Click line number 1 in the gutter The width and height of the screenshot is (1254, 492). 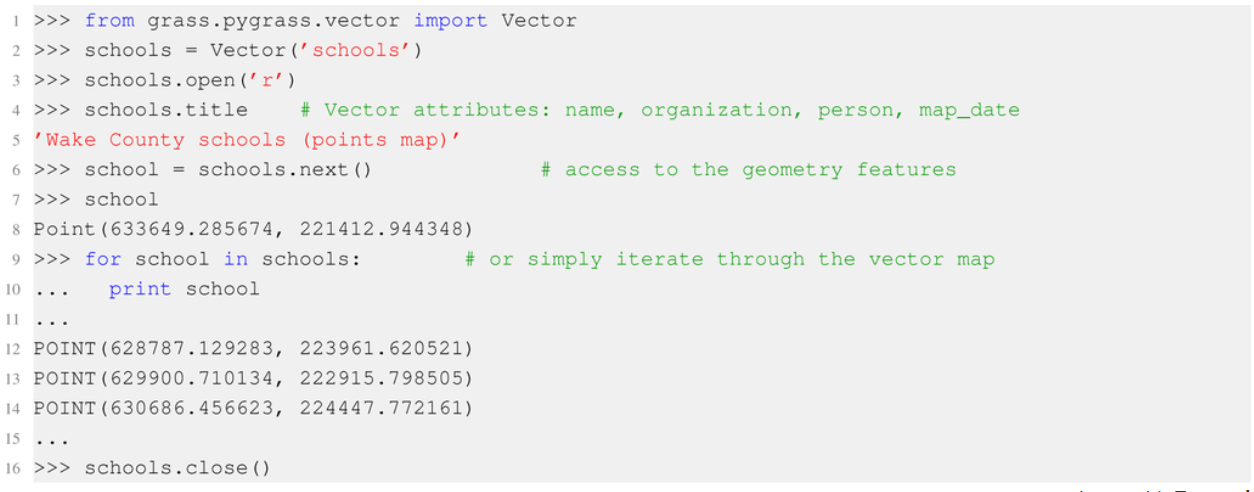(18, 21)
